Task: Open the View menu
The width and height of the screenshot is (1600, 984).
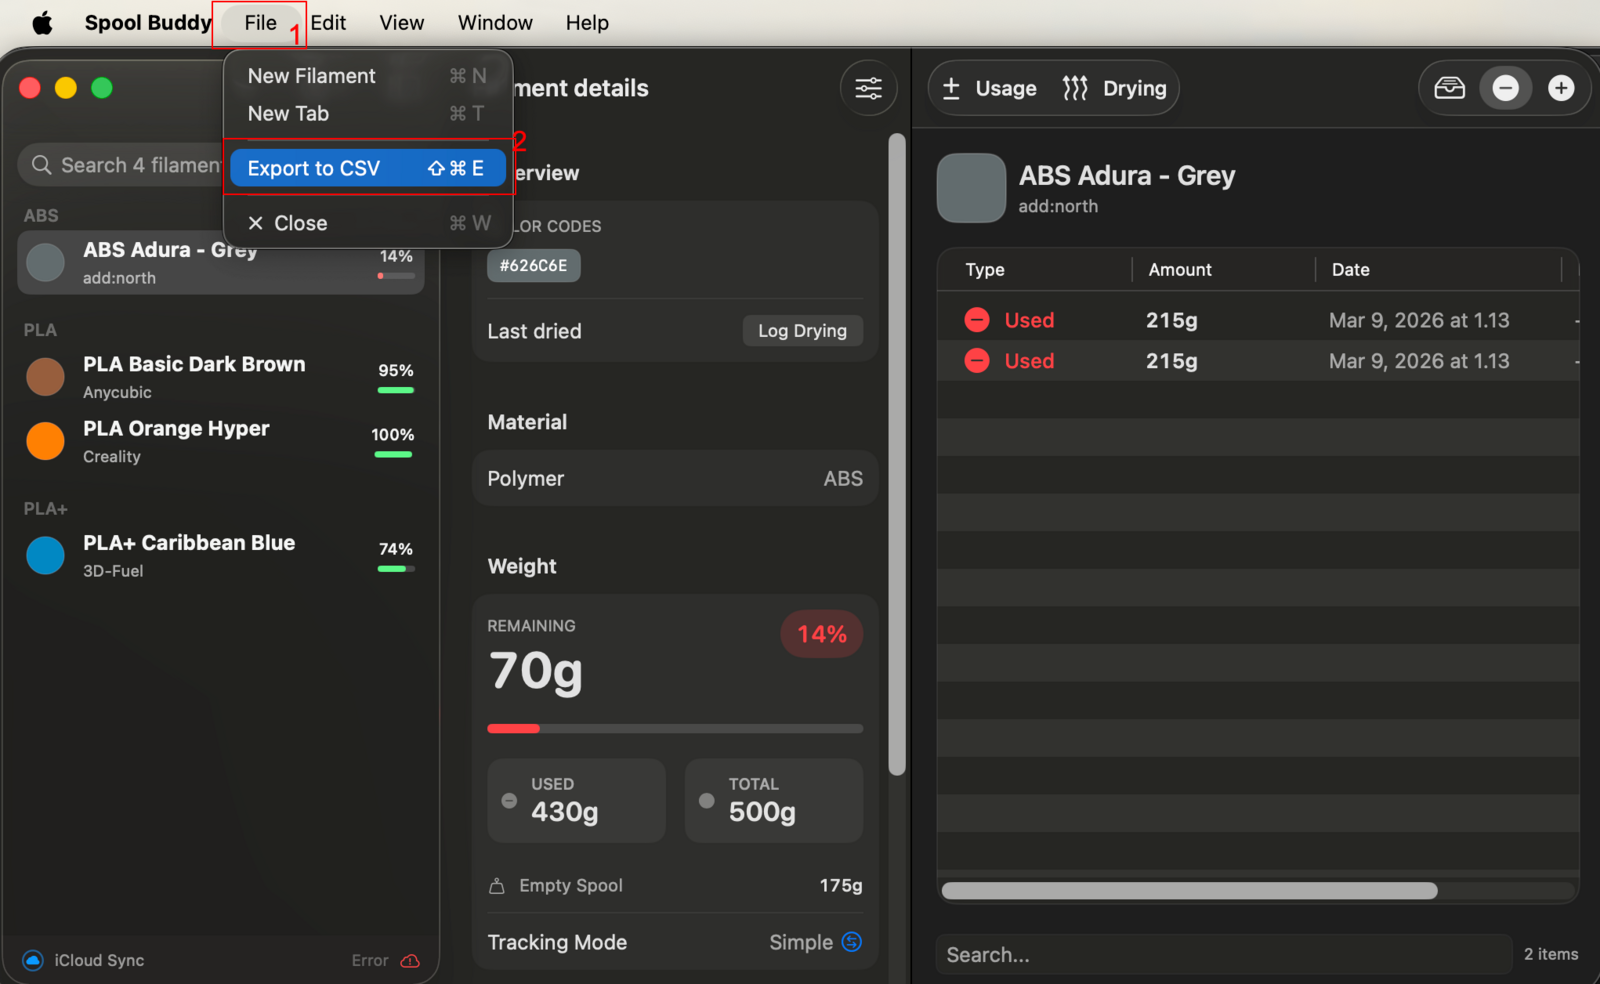Action: coord(401,22)
